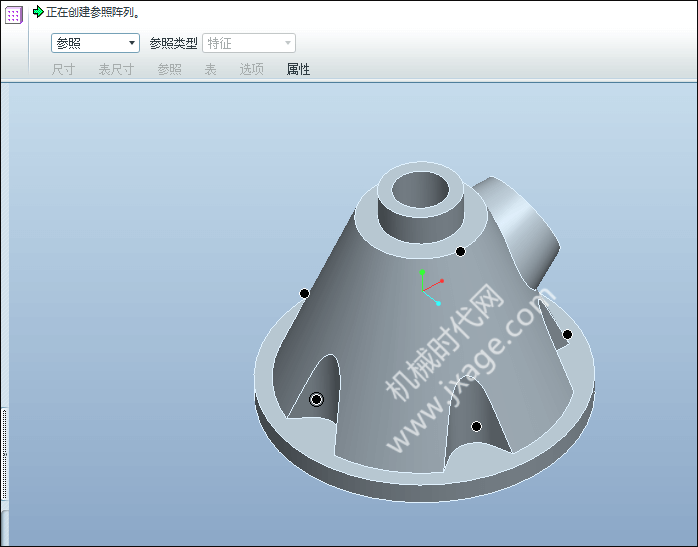Click the coordinate system triad on the cone
698x547 pixels.
430,288
